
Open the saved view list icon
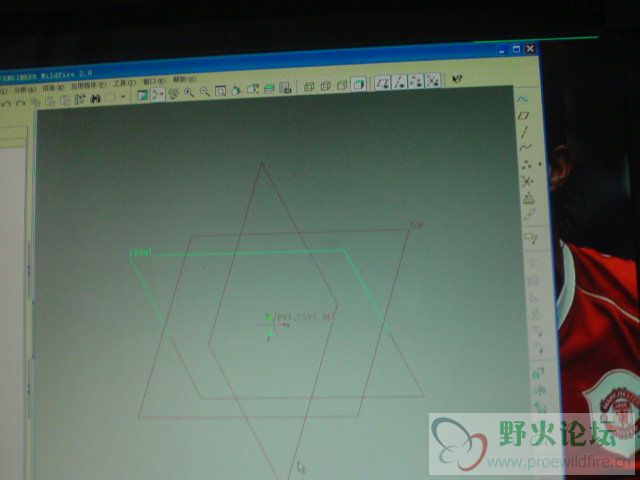(x=253, y=89)
